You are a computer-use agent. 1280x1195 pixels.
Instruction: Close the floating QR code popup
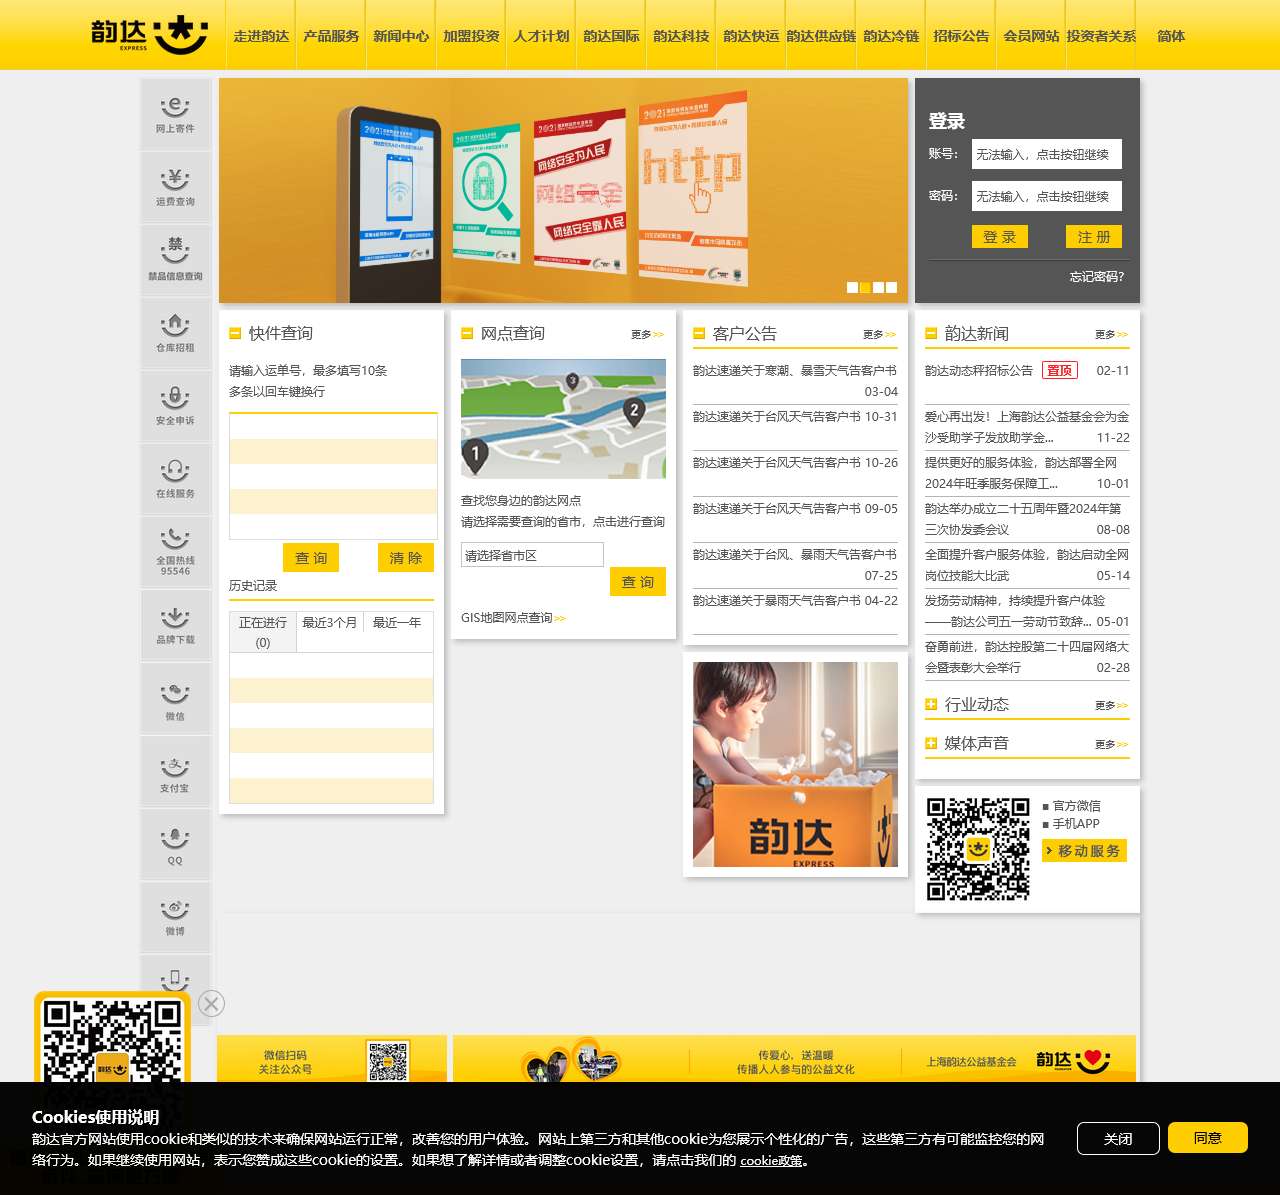(211, 1003)
